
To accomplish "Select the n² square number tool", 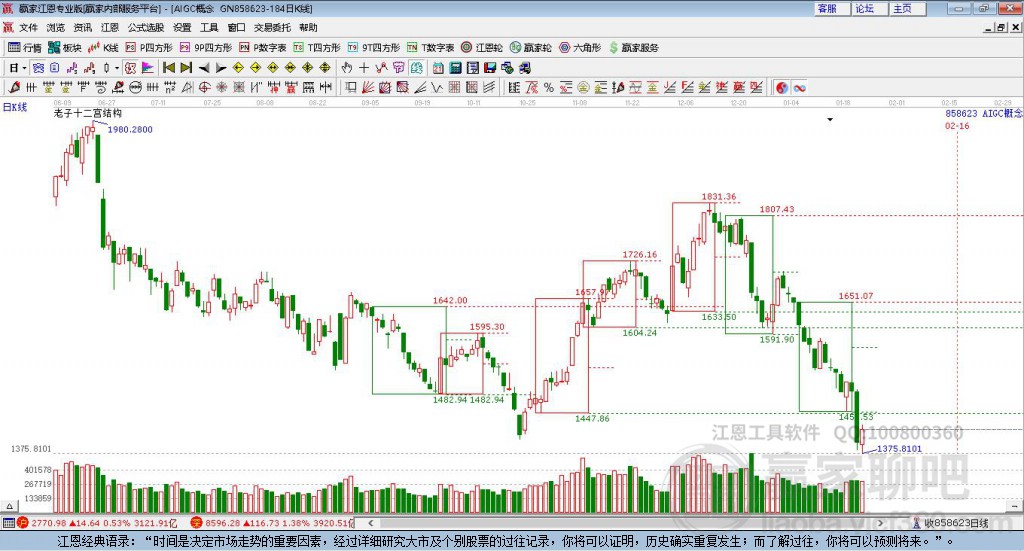I will click(170, 87).
